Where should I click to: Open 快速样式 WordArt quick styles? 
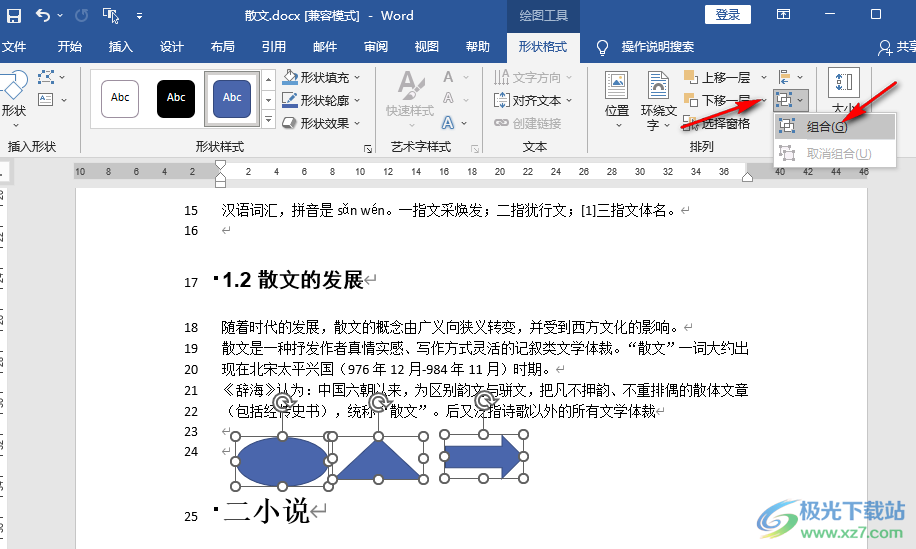click(x=410, y=101)
